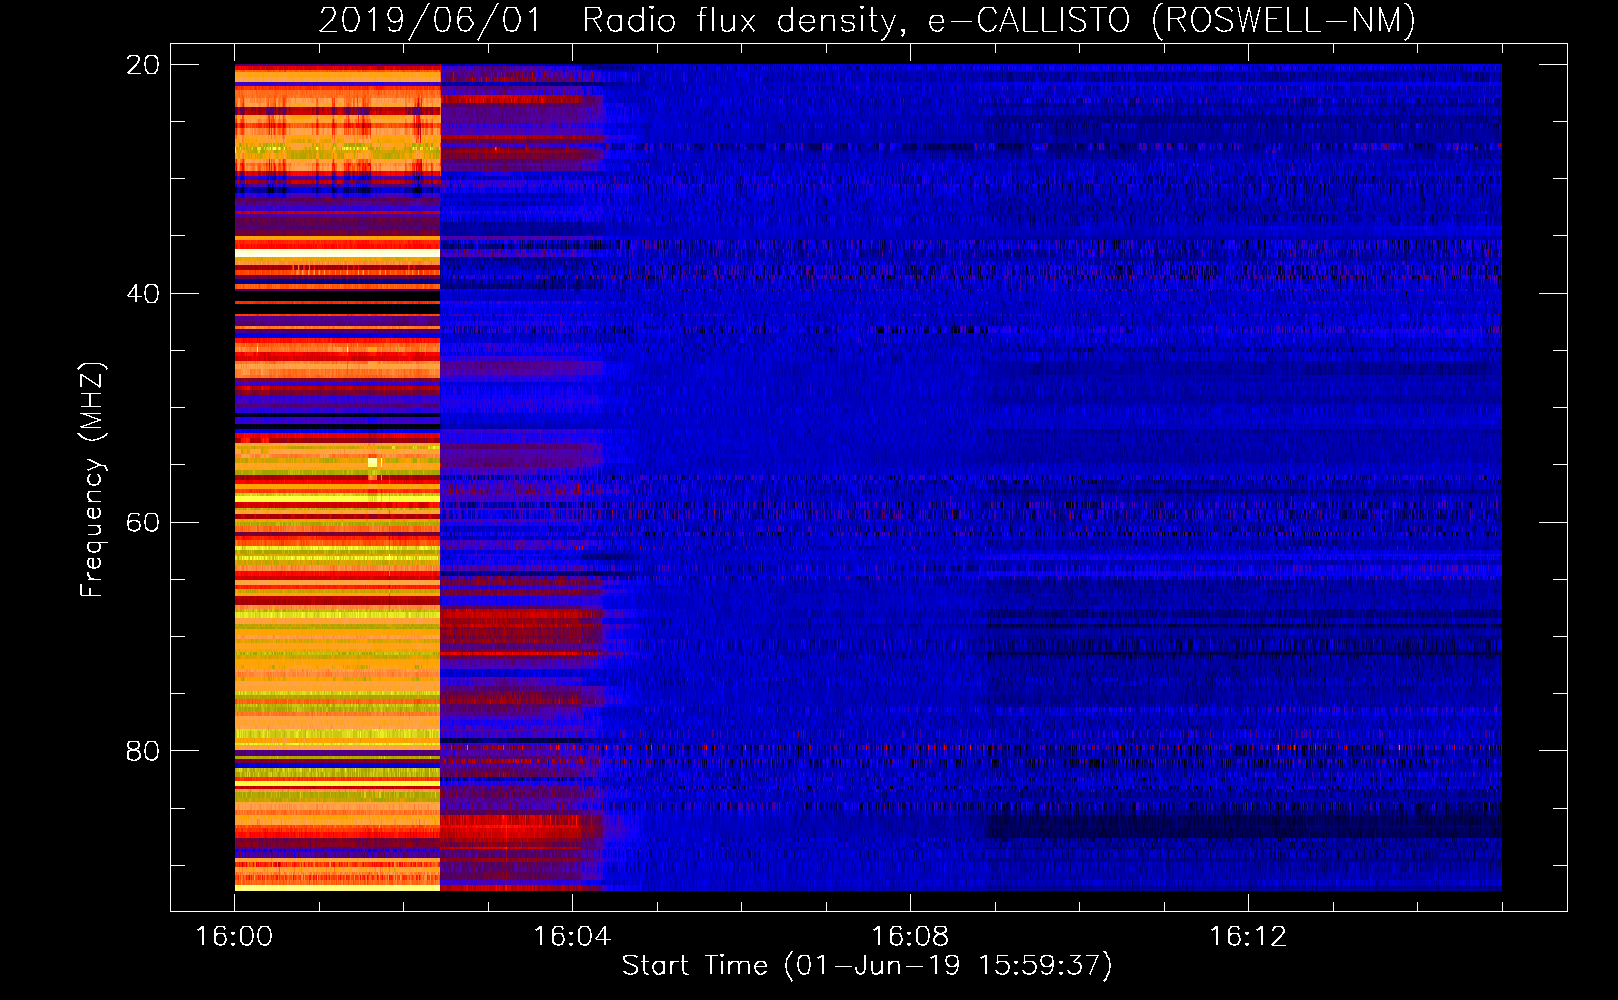This screenshot has width=1618, height=1000.
Task: Click the 80 frequency tick label
Action: 143,751
